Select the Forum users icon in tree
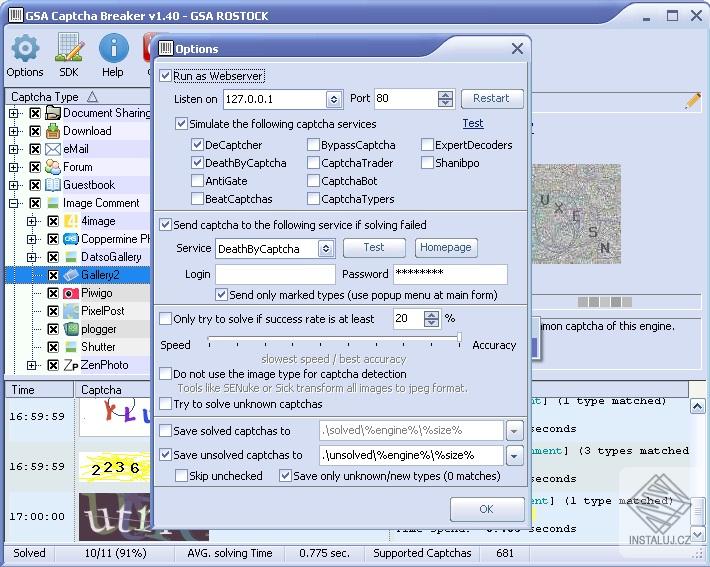 click(53, 167)
